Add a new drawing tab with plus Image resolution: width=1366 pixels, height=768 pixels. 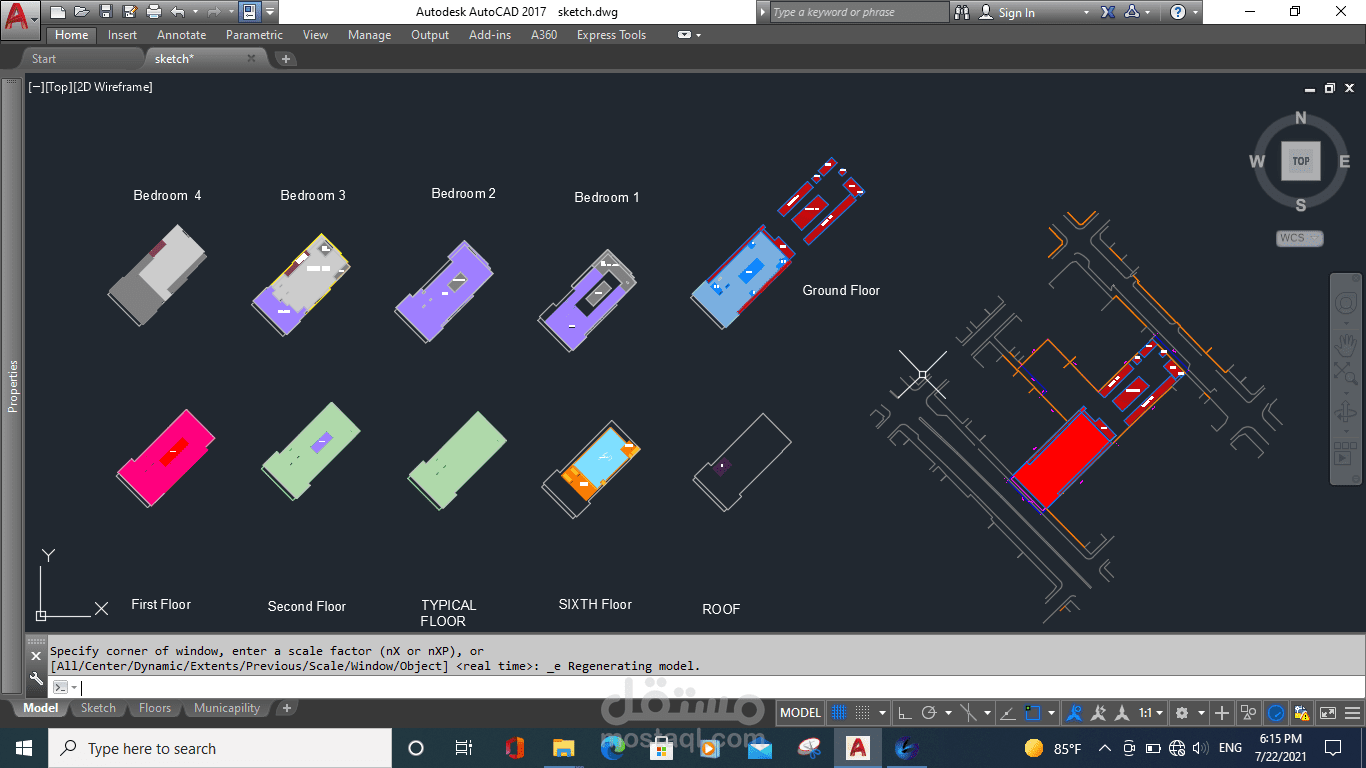(286, 59)
